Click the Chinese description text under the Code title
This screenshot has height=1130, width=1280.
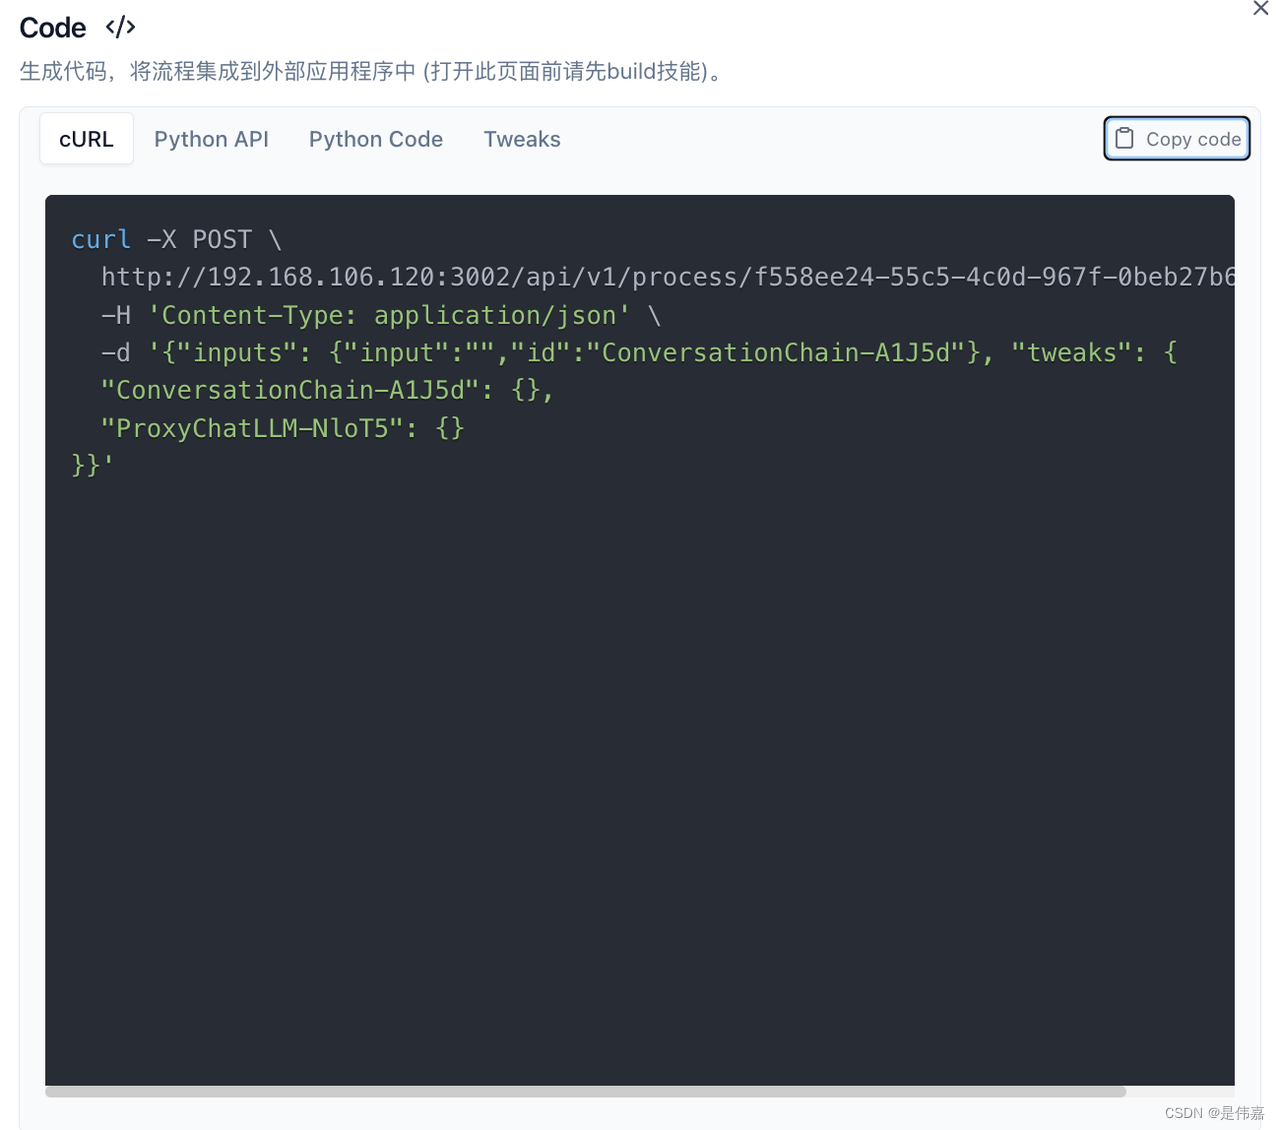(x=371, y=72)
